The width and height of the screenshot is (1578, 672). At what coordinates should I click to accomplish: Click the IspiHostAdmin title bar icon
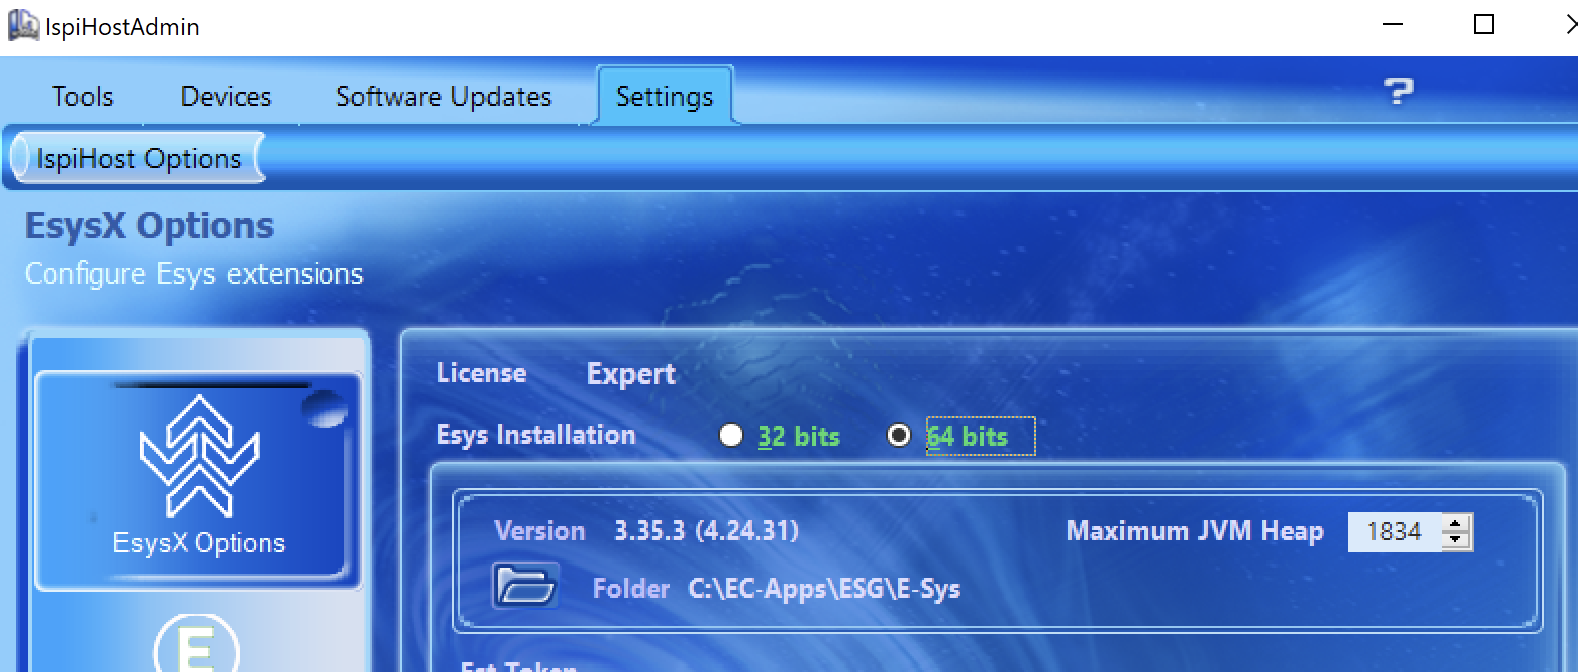click(22, 25)
